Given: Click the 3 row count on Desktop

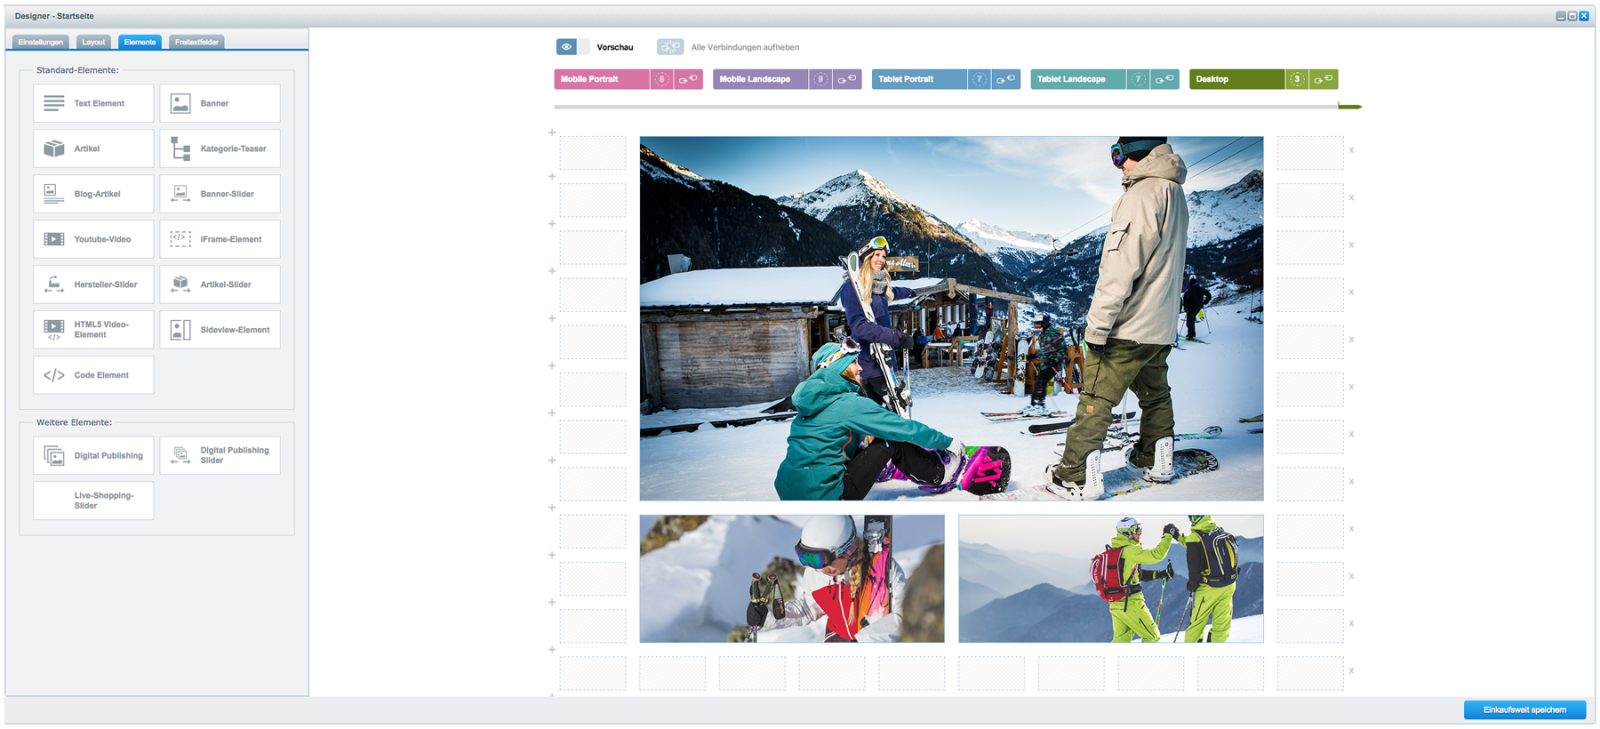Looking at the screenshot, I should click(x=1297, y=79).
